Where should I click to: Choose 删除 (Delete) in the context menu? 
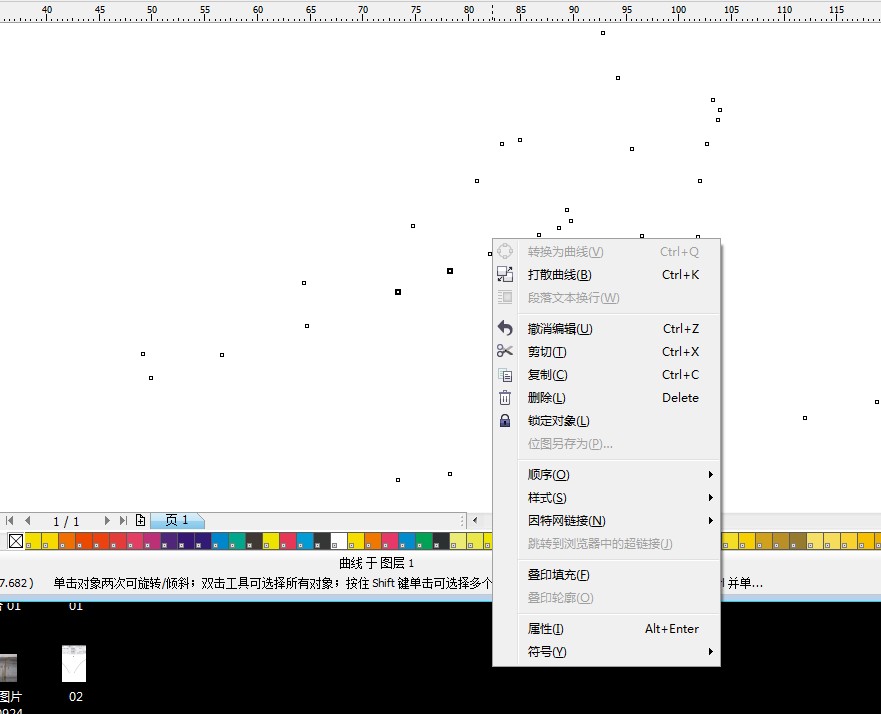tap(606, 398)
